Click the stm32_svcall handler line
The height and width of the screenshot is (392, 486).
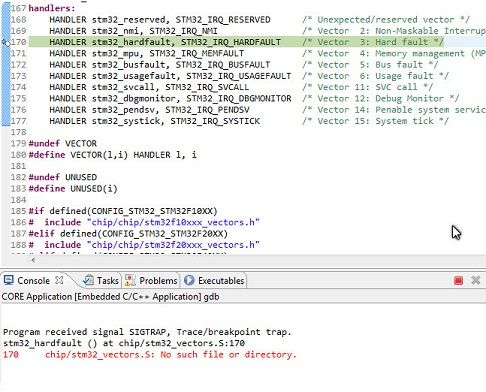149,87
